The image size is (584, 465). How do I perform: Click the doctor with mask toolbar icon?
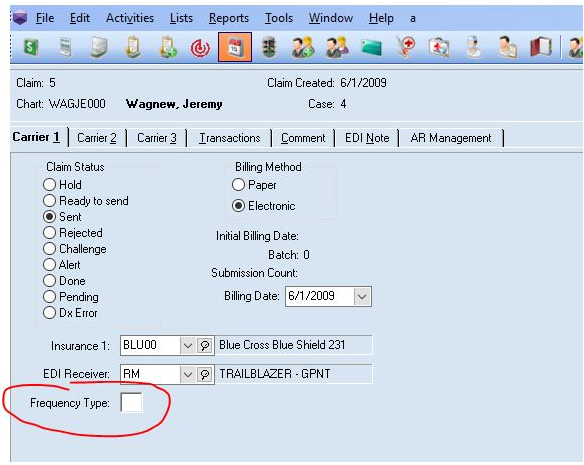473,47
